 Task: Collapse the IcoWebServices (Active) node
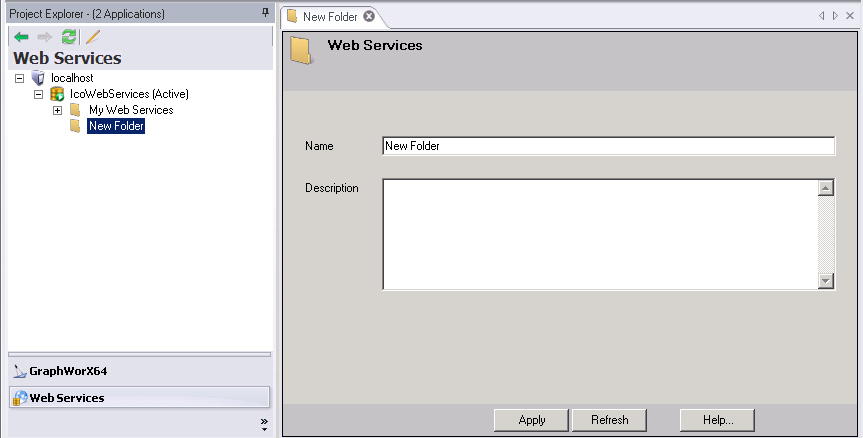[x=39, y=94]
